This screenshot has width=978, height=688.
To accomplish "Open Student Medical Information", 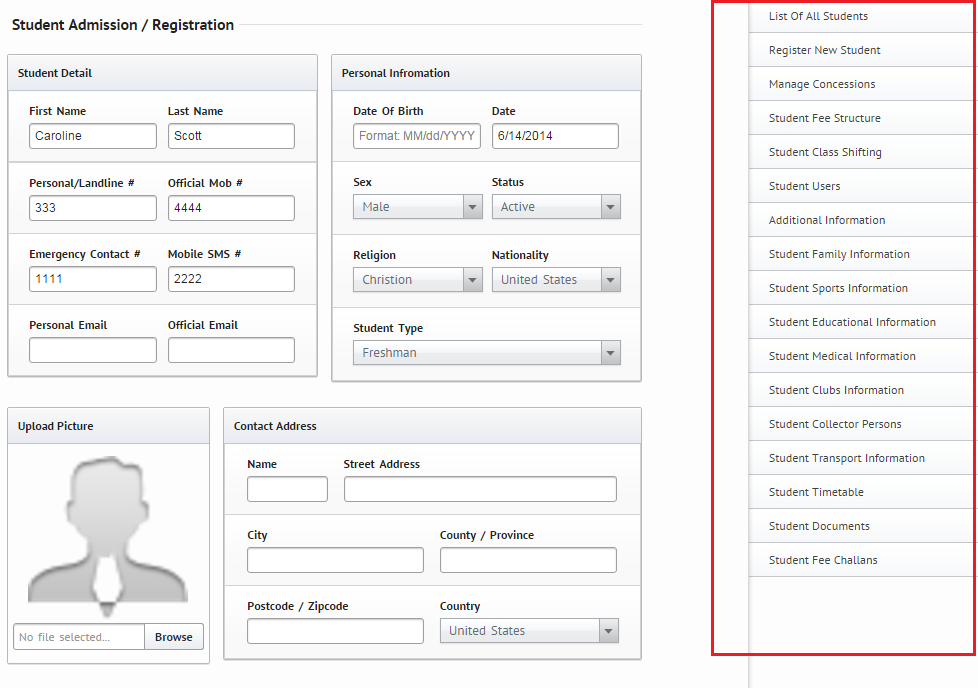I will pyautogui.click(x=841, y=356).
